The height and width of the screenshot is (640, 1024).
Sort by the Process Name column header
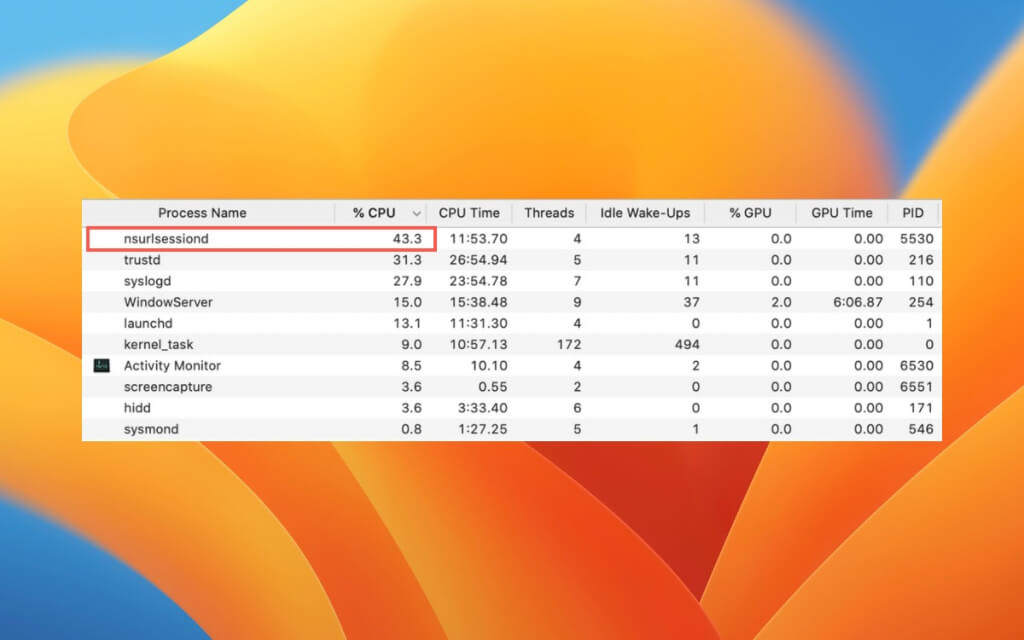tap(202, 213)
